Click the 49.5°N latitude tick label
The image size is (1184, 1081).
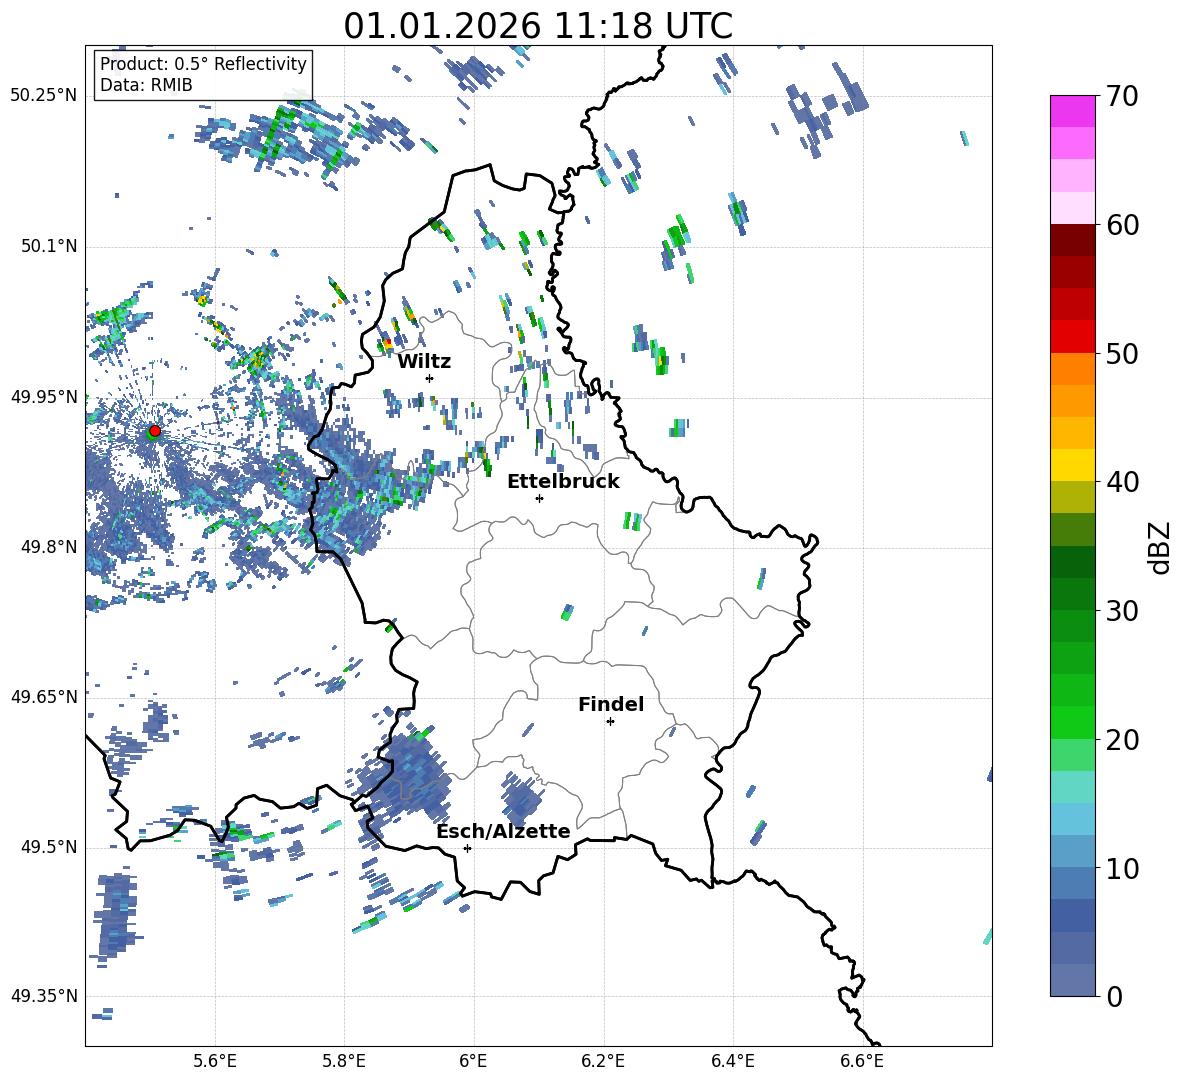click(x=48, y=847)
